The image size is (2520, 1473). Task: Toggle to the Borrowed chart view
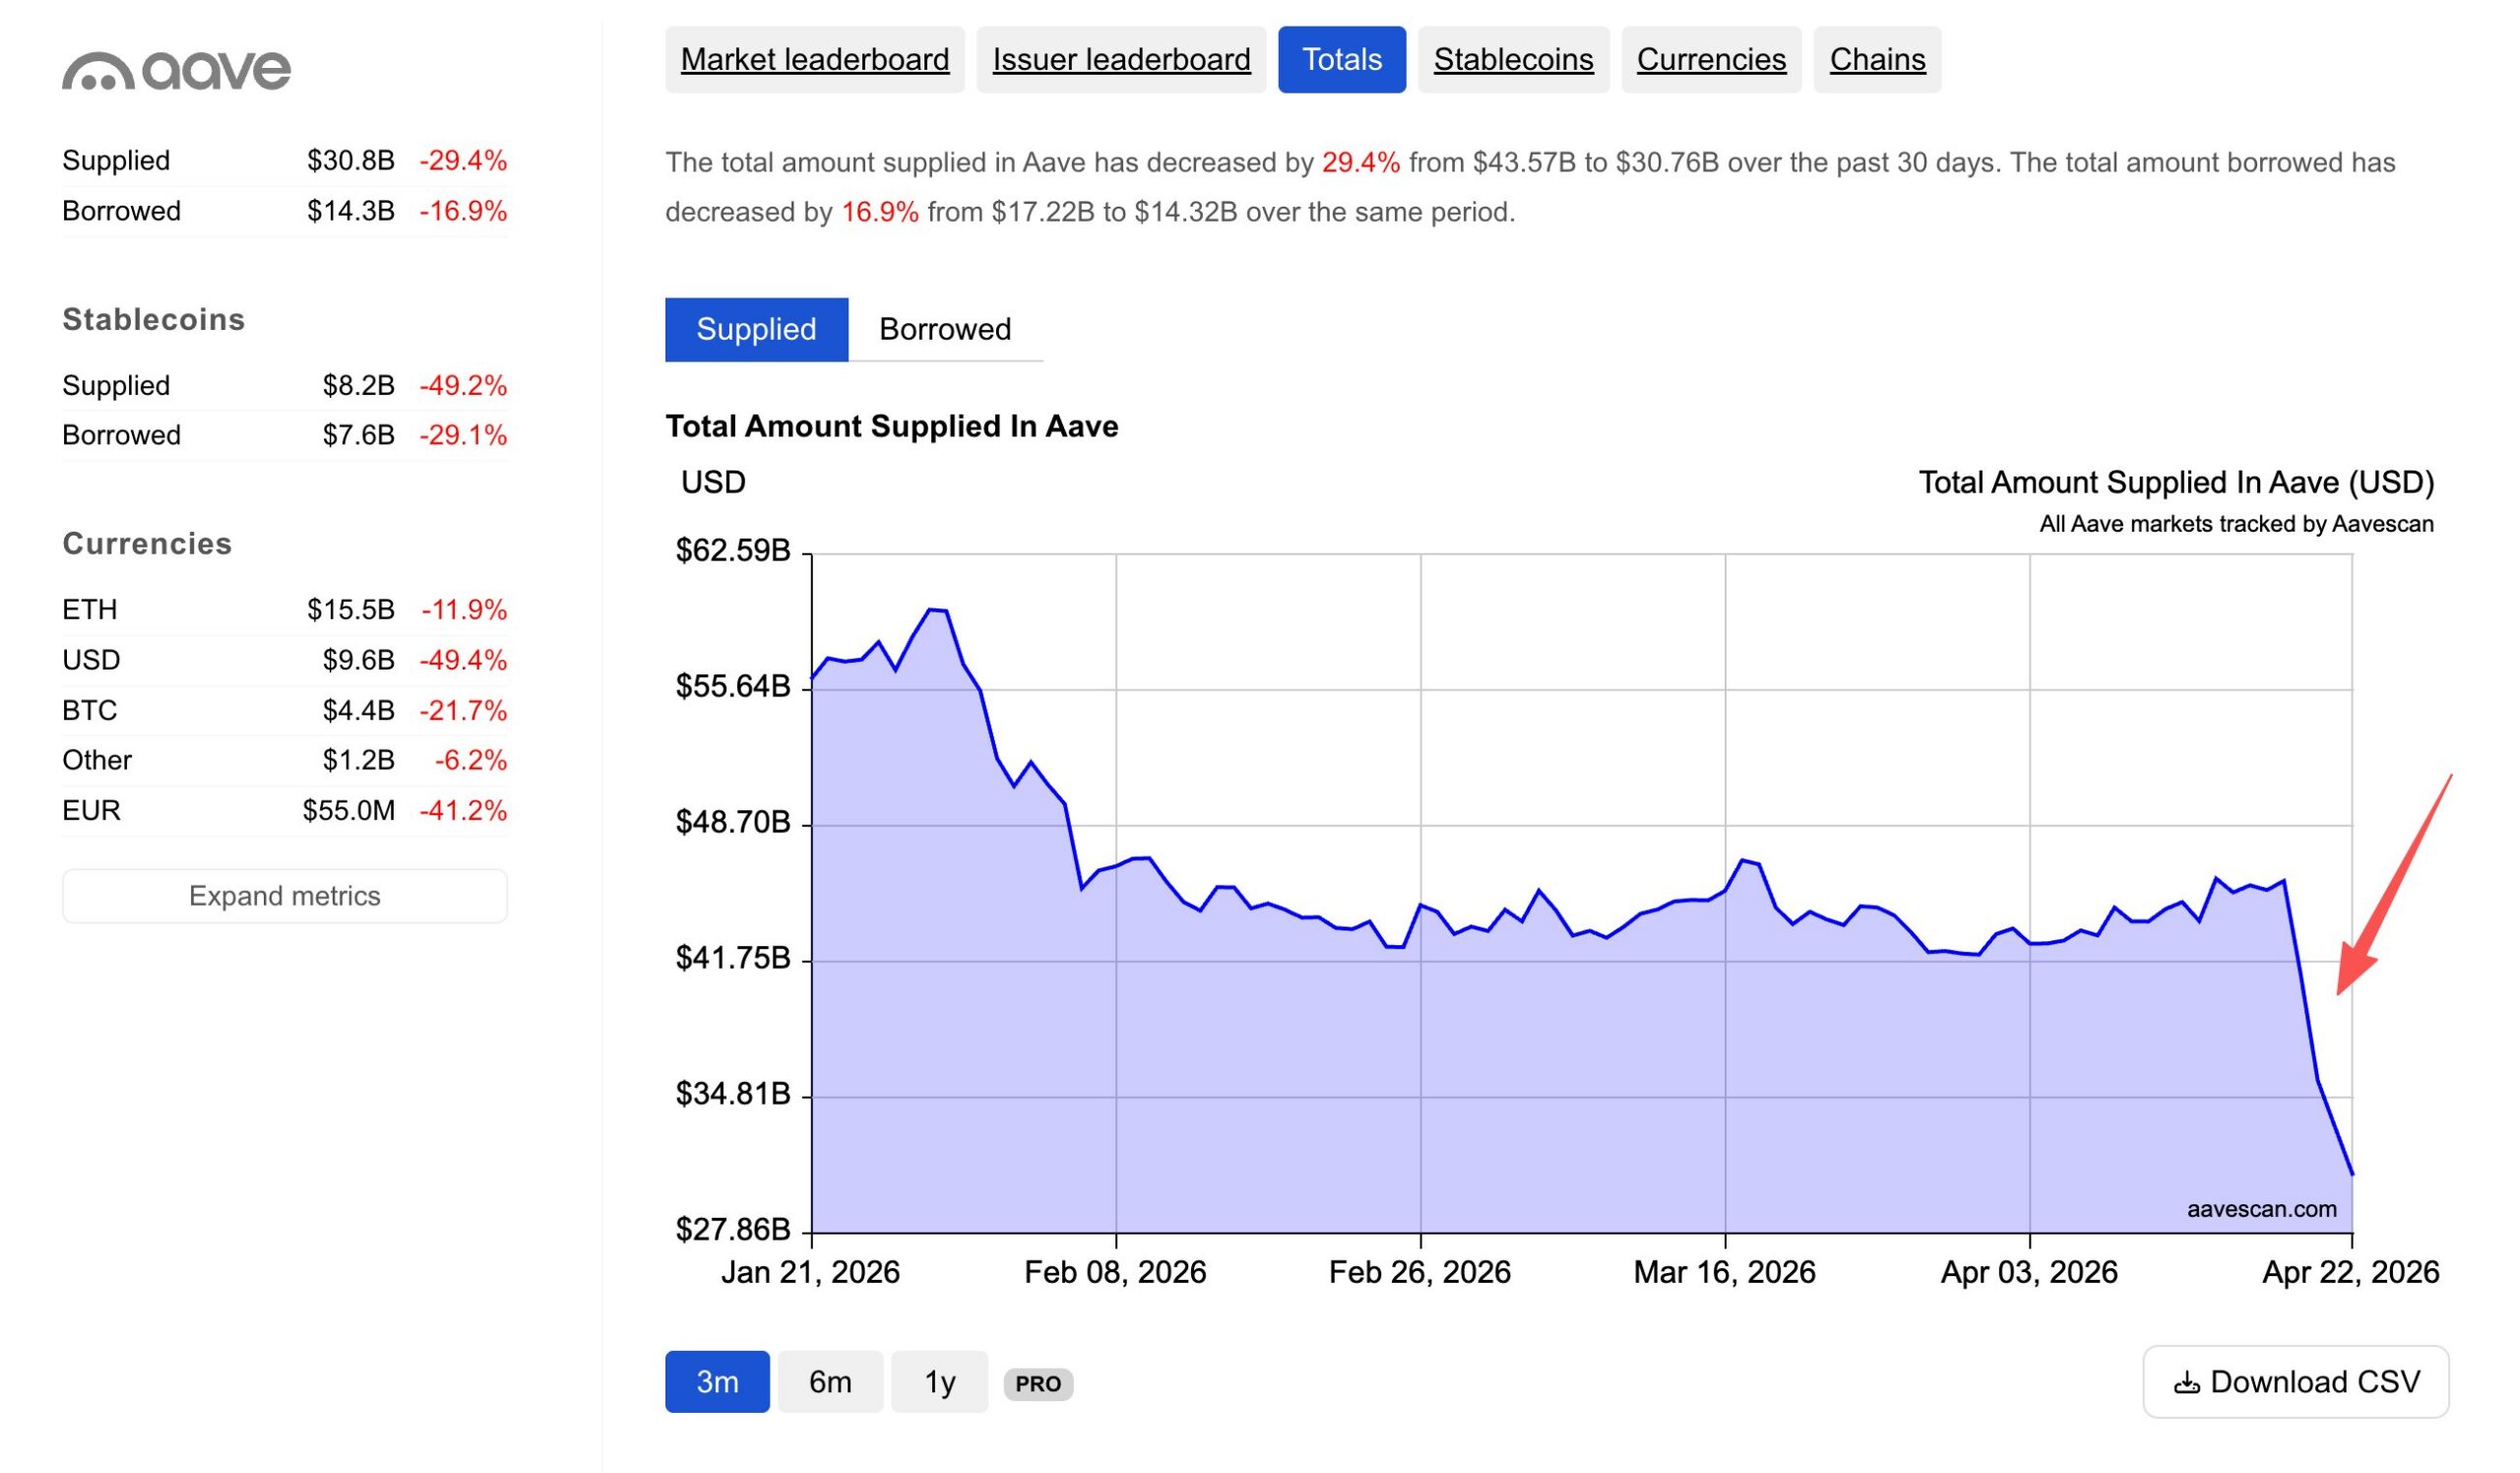point(944,329)
